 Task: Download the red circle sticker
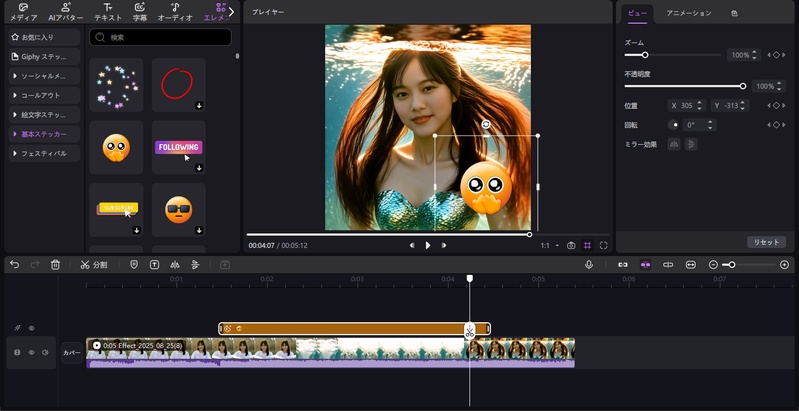coord(199,105)
